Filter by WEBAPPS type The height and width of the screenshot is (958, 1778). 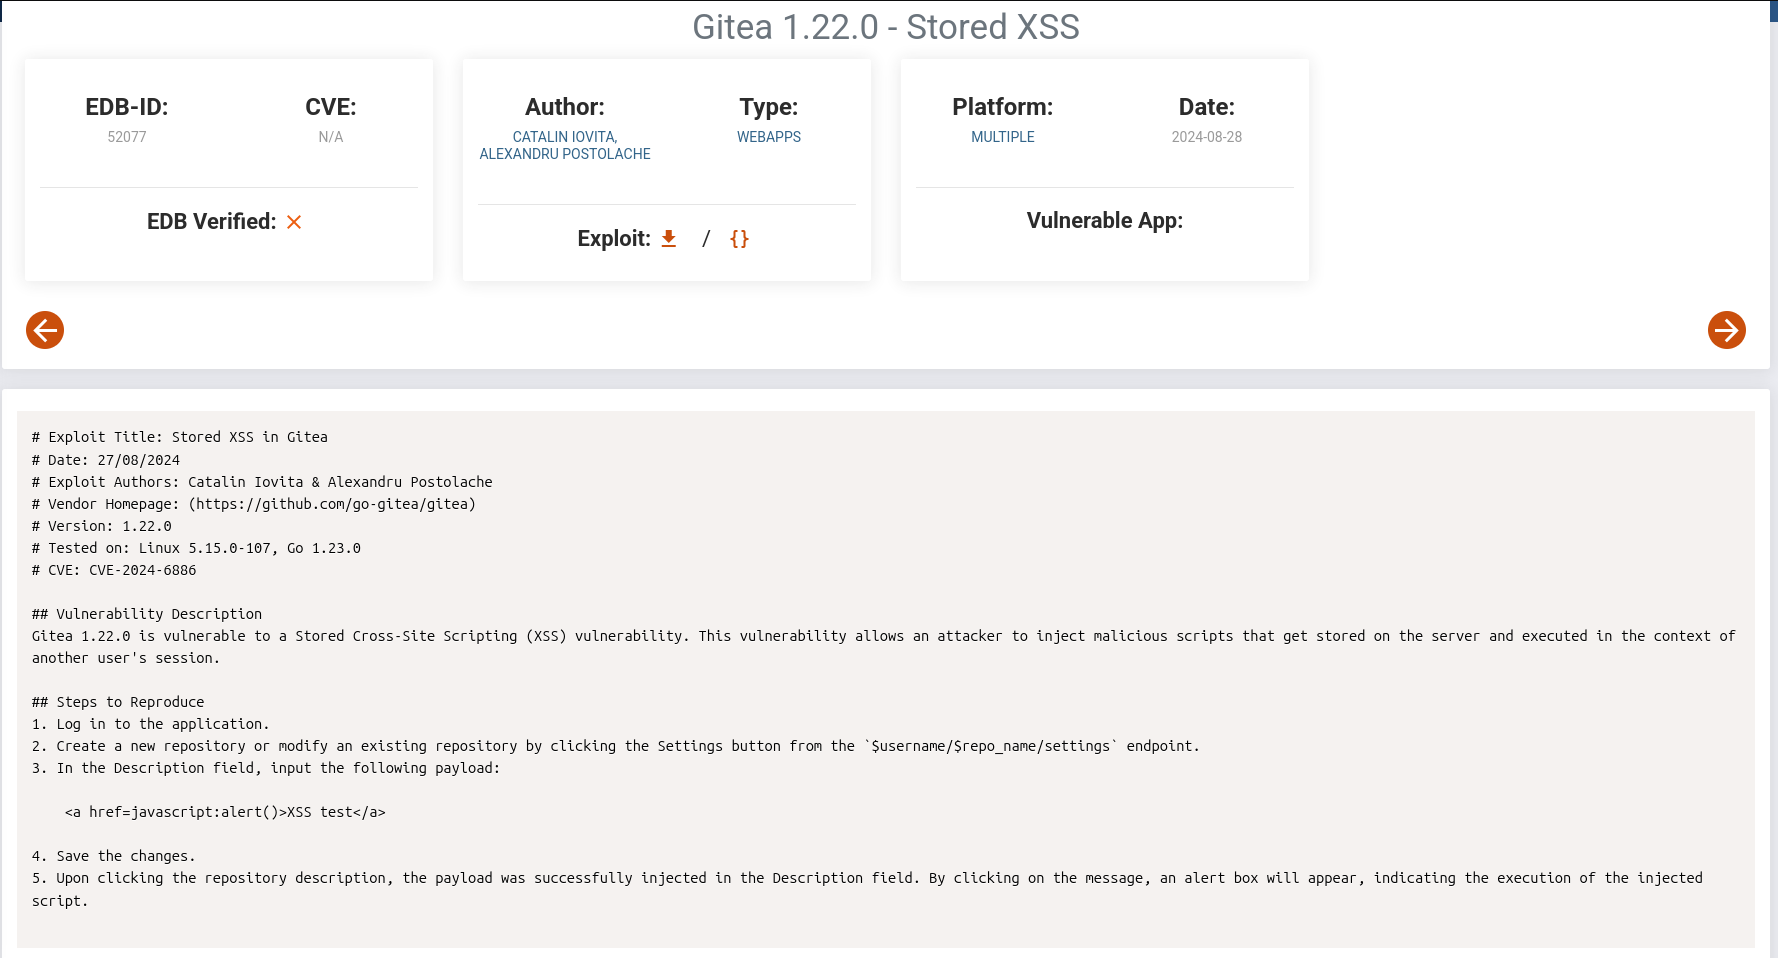768,137
